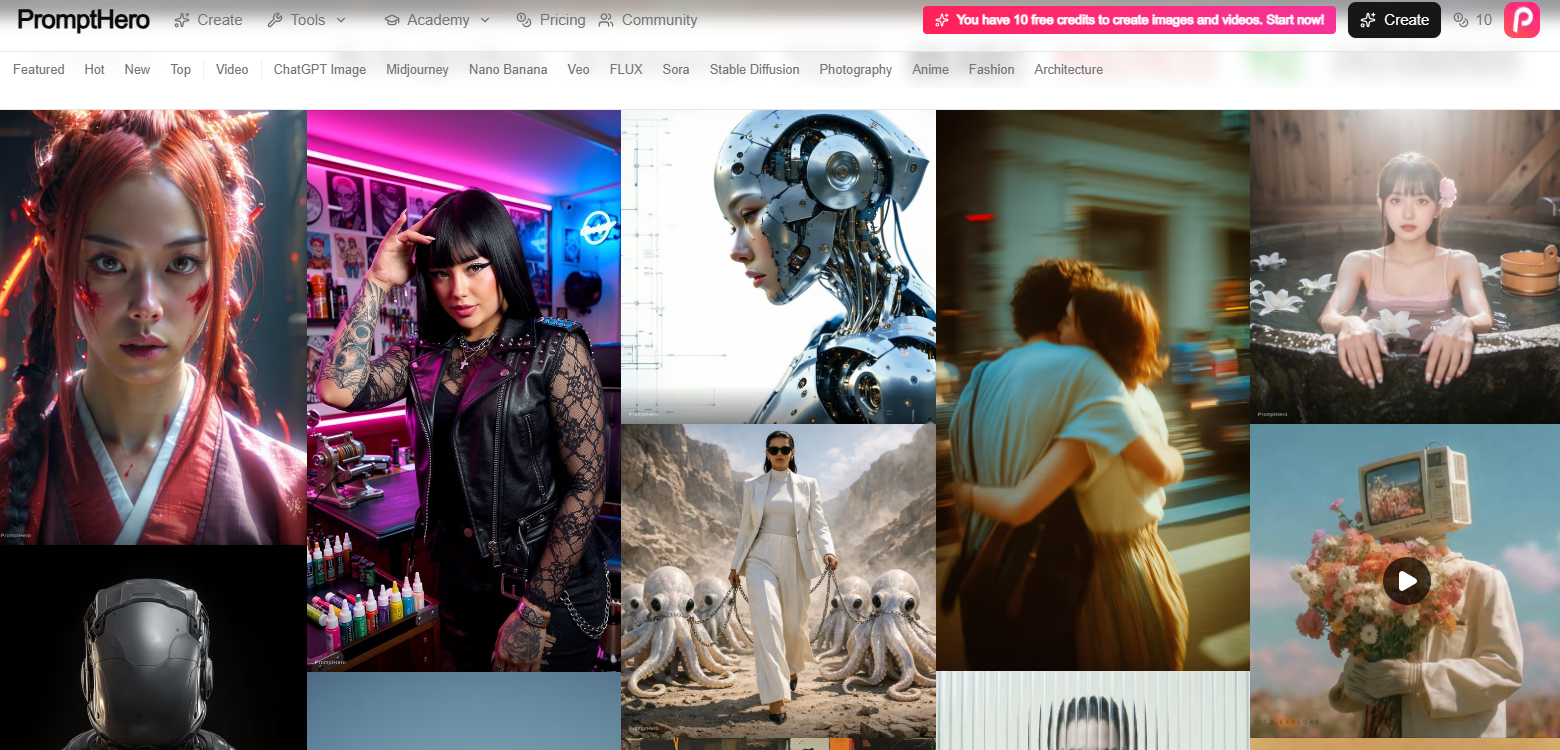Image resolution: width=1560 pixels, height=750 pixels.
Task: Select the Nano Banana category
Action: [x=508, y=69]
